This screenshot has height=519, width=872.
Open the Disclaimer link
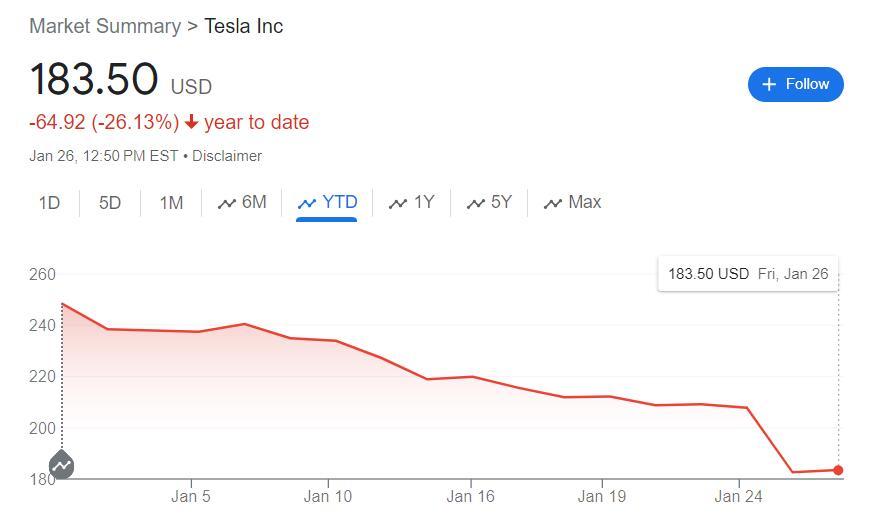(x=227, y=156)
